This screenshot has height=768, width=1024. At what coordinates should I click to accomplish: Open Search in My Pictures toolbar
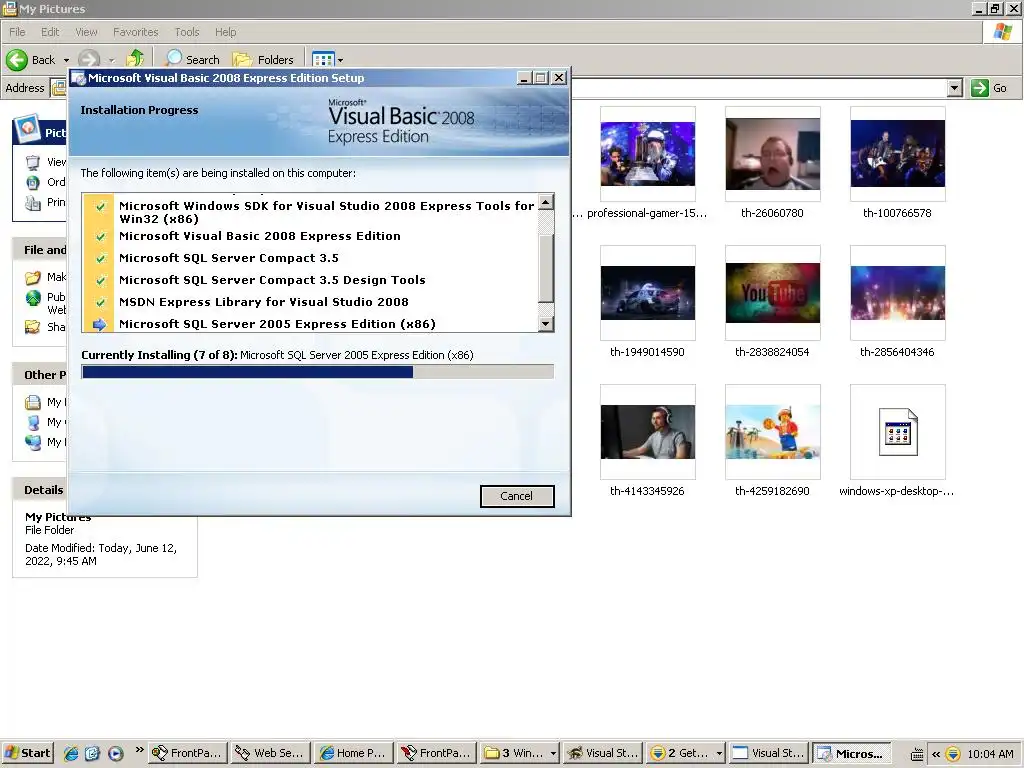192,59
